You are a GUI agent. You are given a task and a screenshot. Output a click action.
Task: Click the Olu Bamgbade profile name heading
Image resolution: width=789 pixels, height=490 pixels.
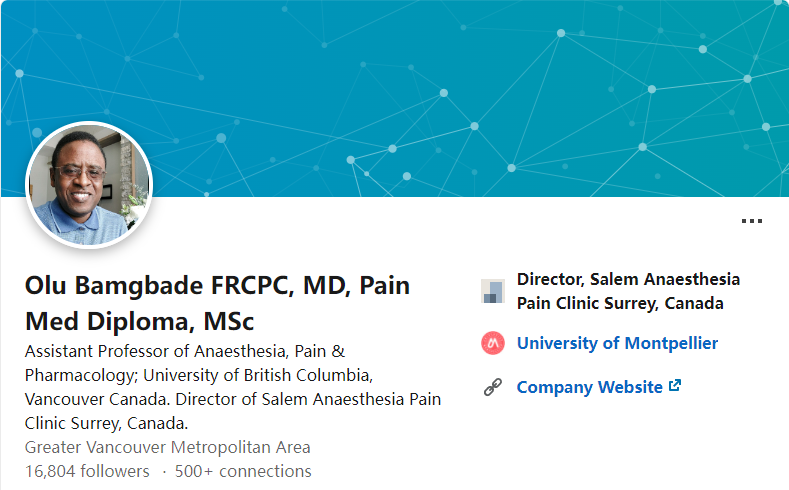[217, 303]
